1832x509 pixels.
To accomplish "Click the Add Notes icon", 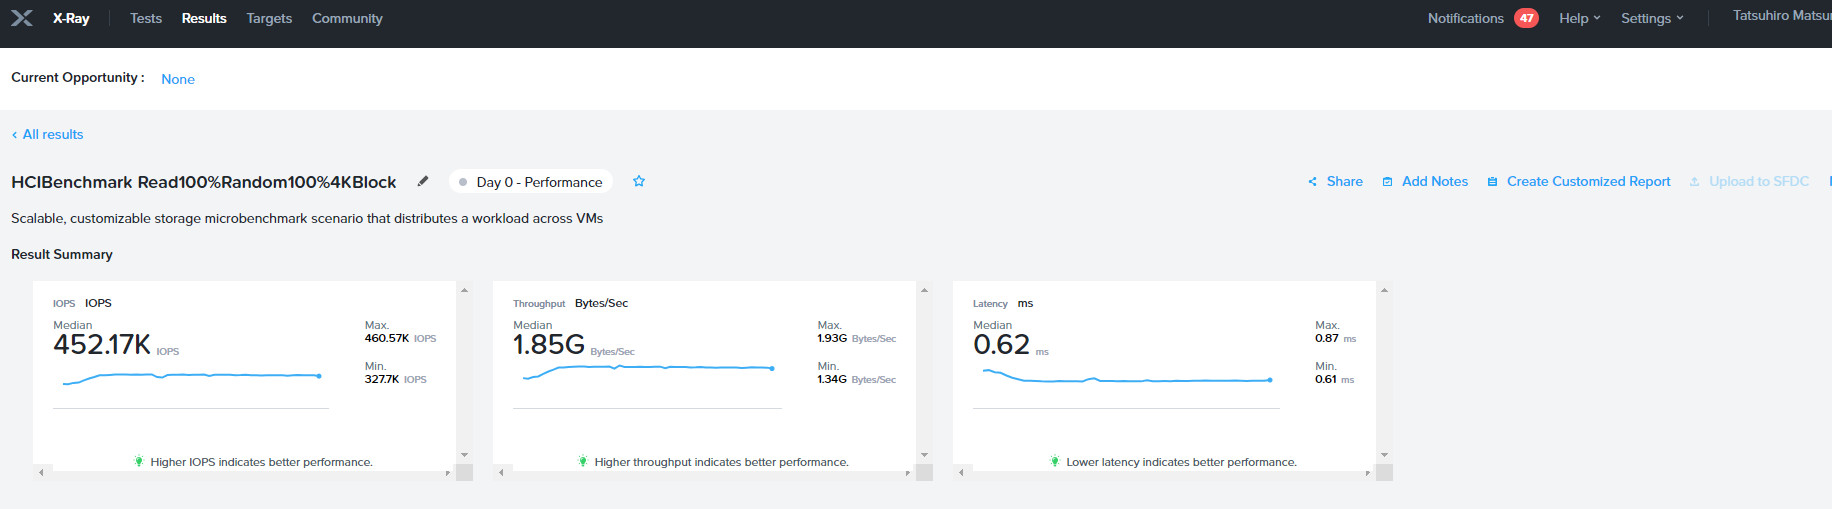I will point(1387,182).
